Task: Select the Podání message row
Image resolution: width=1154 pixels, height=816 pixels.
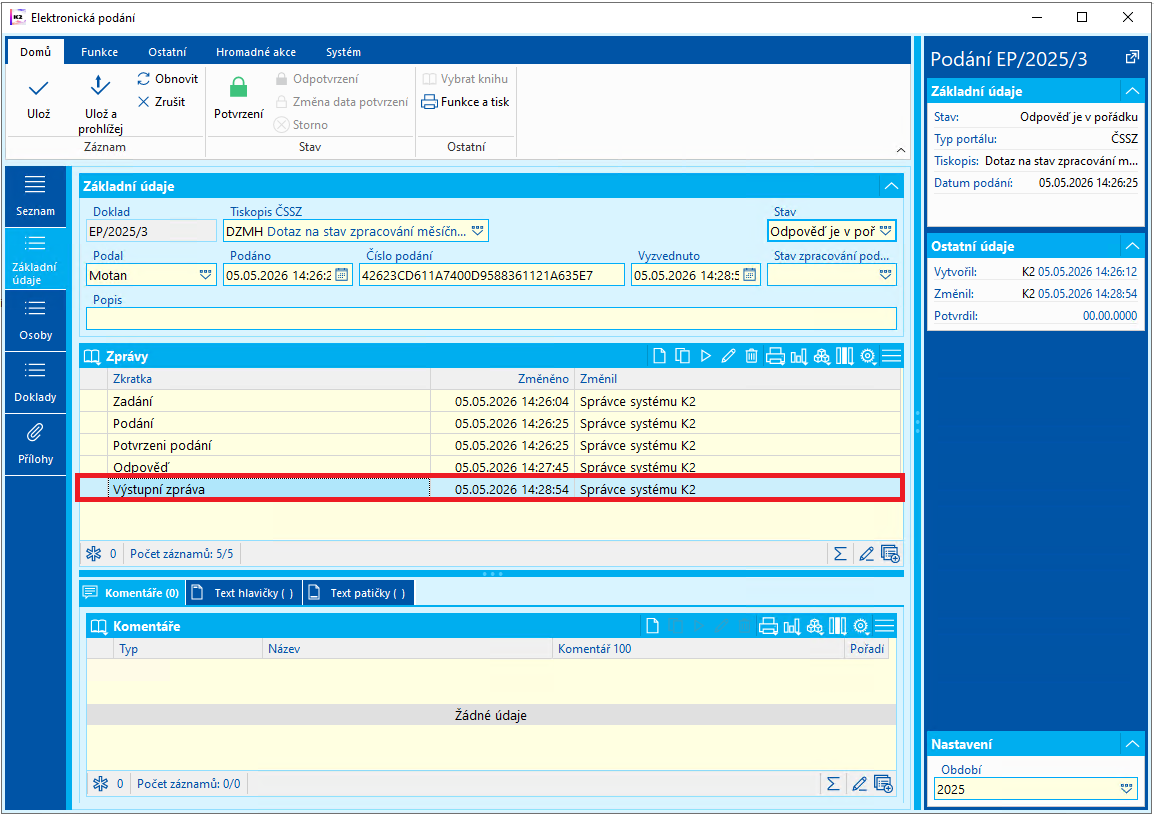Action: (x=490, y=423)
